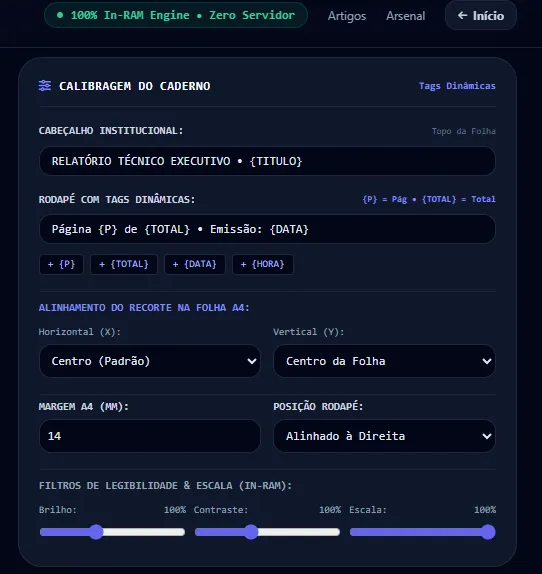542x574 pixels.
Task: Focus the Cabeçalho Institucional text field
Action: 267,161
